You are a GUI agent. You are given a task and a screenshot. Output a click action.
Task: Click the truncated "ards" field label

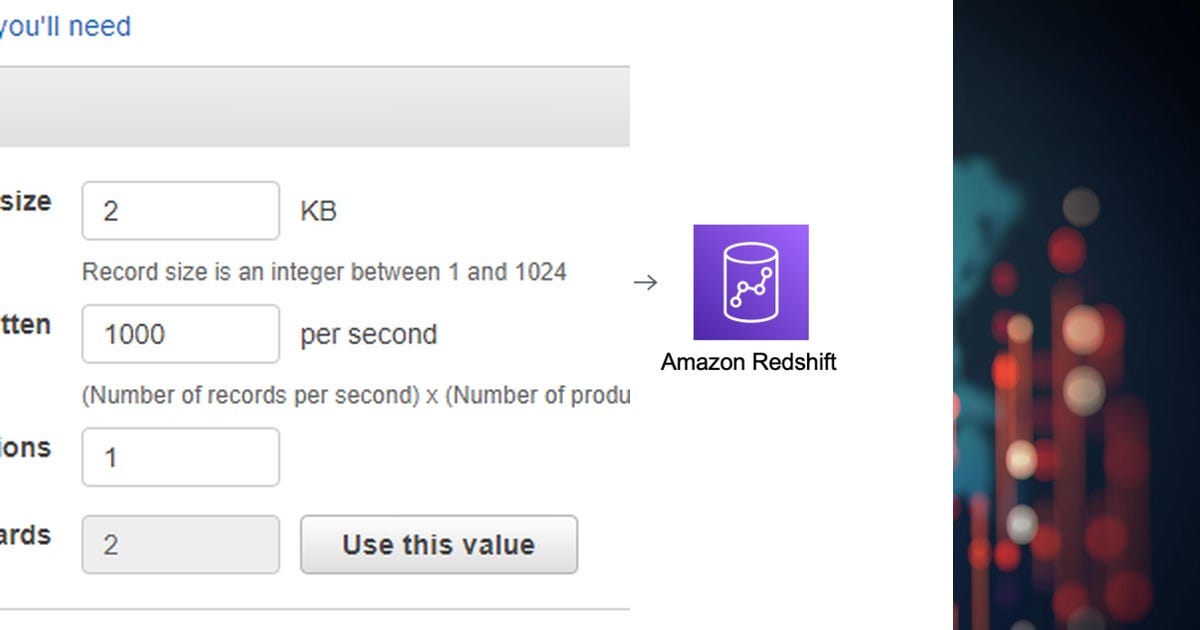tap(25, 535)
